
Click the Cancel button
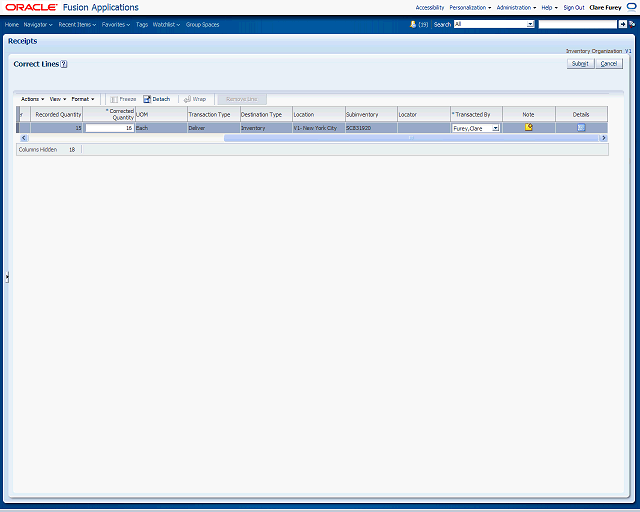click(x=609, y=63)
